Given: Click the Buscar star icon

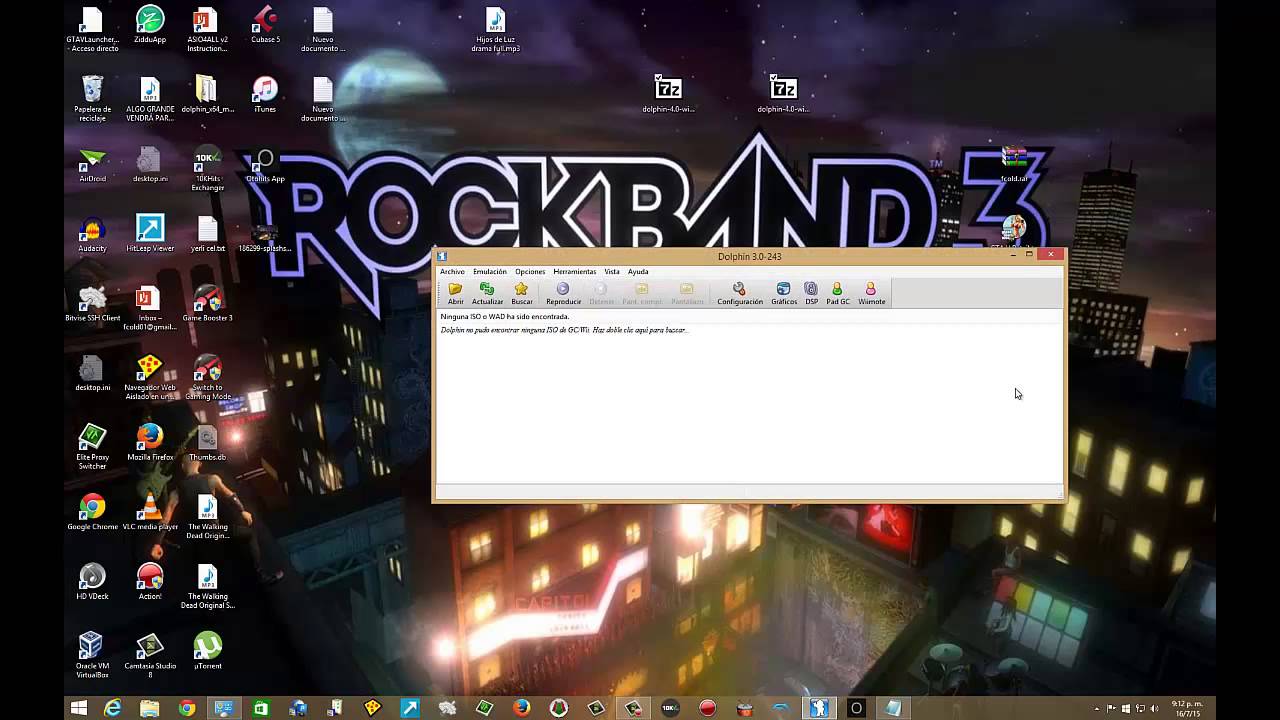Looking at the screenshot, I should coord(522,293).
